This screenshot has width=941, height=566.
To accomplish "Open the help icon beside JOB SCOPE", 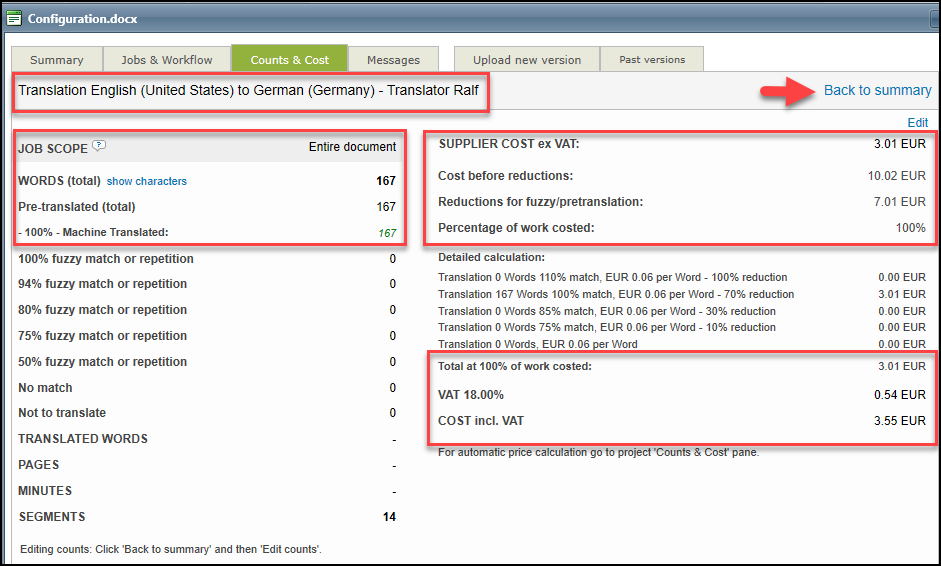I will point(99,146).
